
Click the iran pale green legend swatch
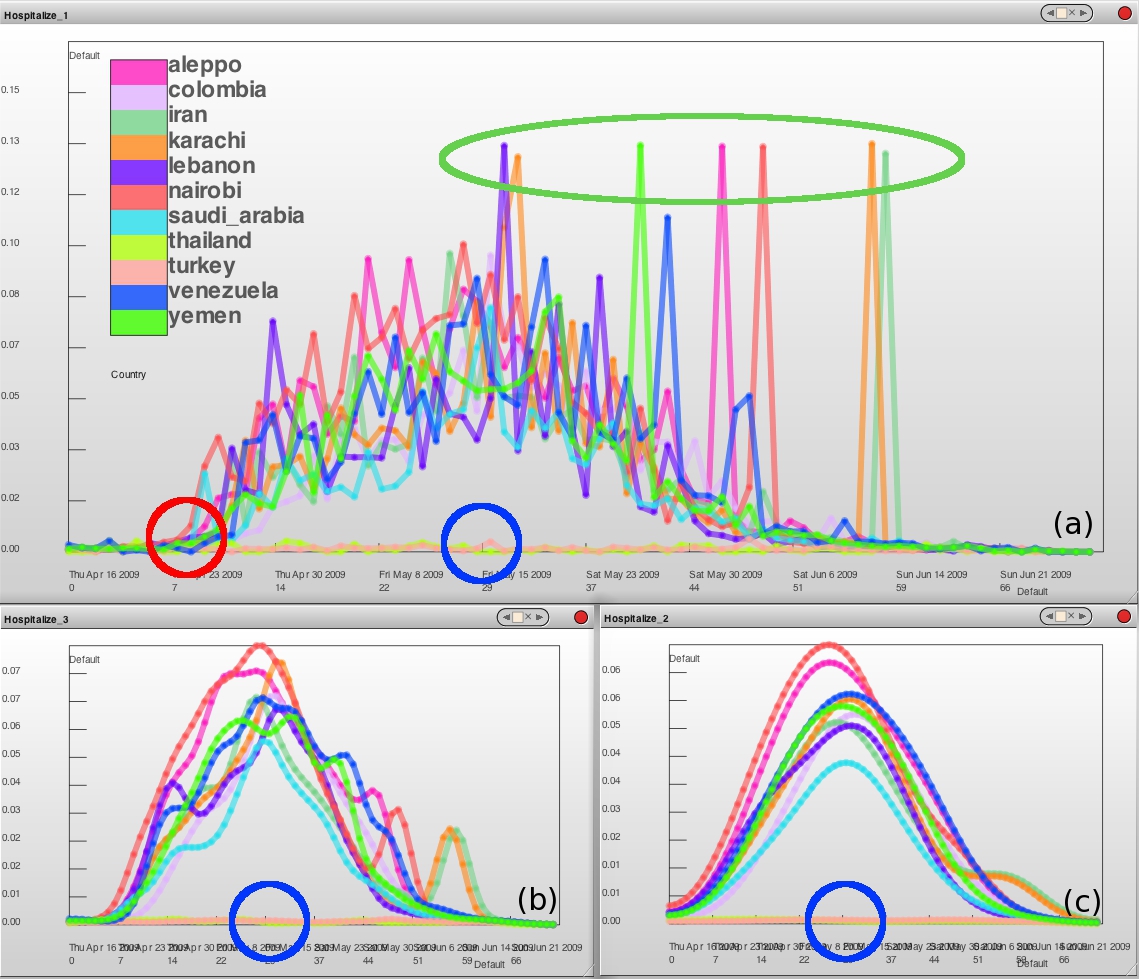pos(139,122)
